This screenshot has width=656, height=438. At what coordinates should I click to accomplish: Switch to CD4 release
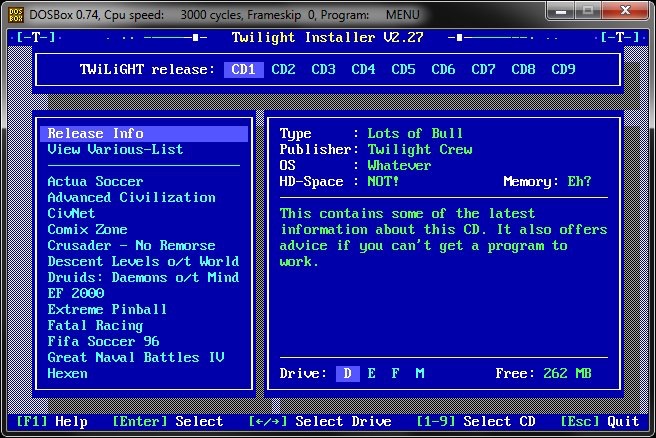click(x=363, y=69)
